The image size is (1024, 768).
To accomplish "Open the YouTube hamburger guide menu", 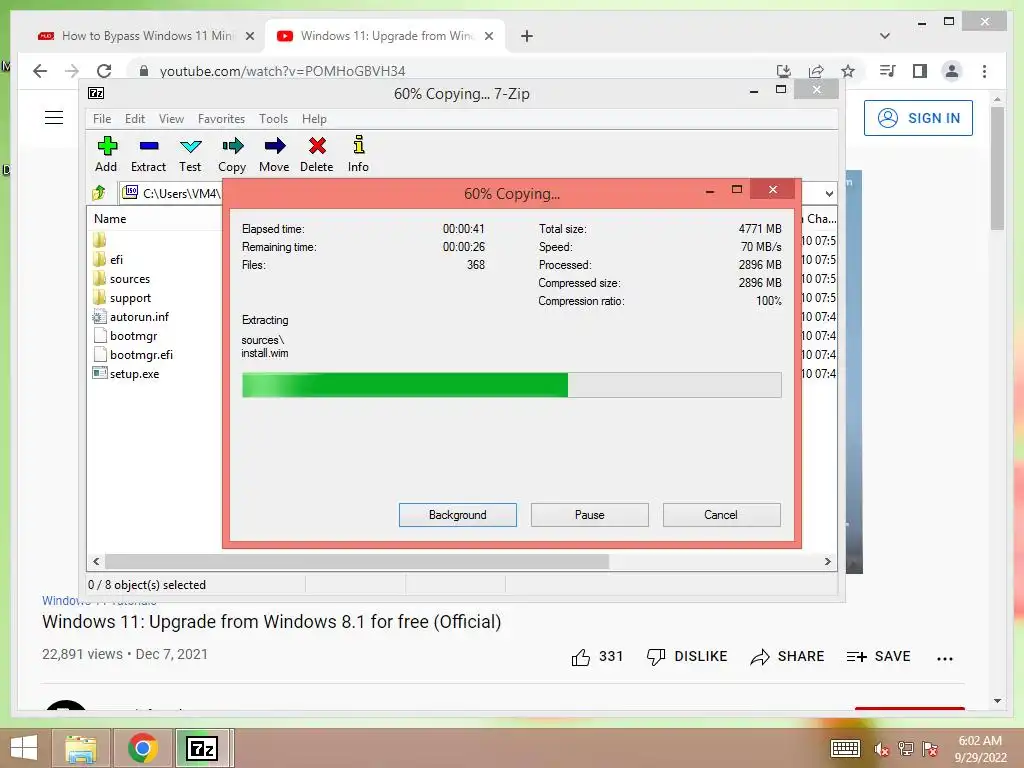I will point(54,118).
